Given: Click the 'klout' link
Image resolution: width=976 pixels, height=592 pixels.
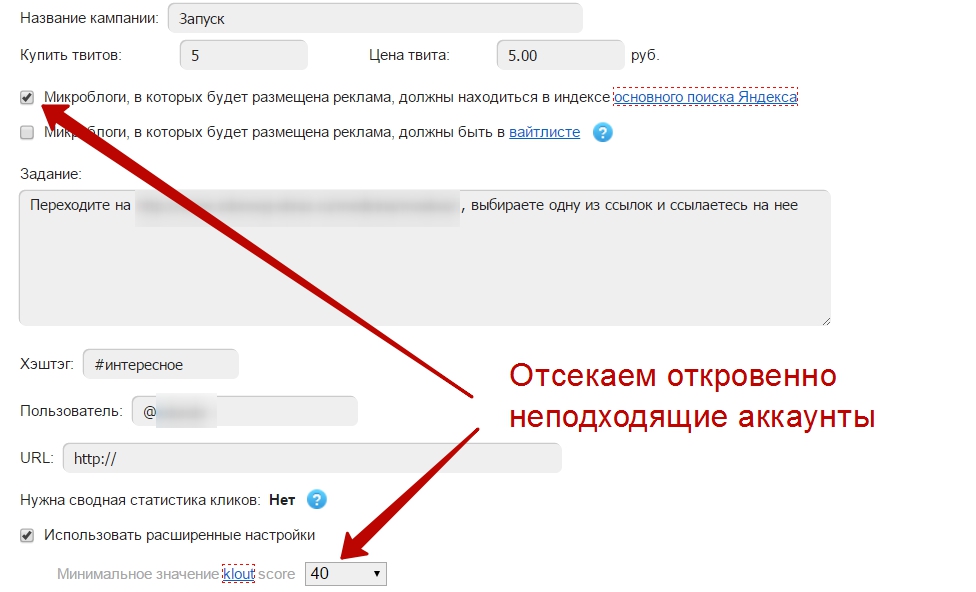Looking at the screenshot, I should (x=238, y=574).
